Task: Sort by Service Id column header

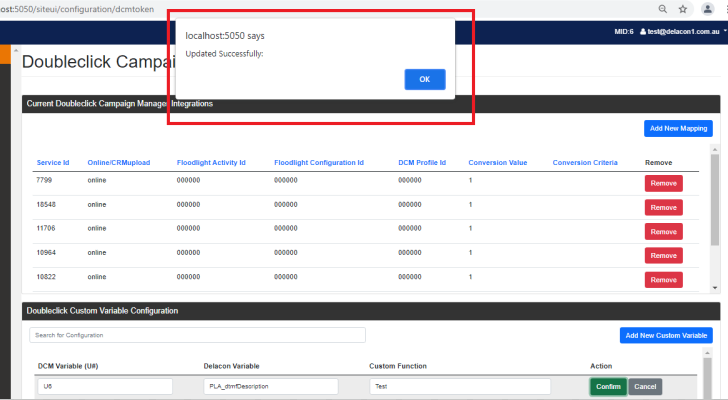Action: pos(53,162)
